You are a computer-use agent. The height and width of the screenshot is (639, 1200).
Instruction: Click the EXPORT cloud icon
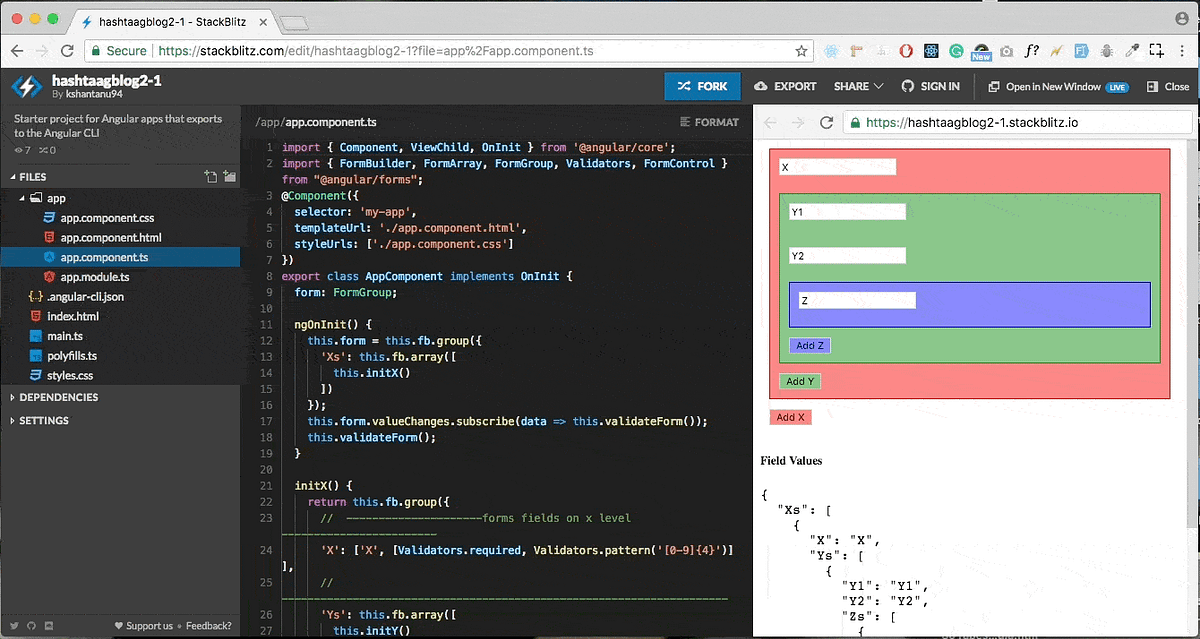coord(763,86)
